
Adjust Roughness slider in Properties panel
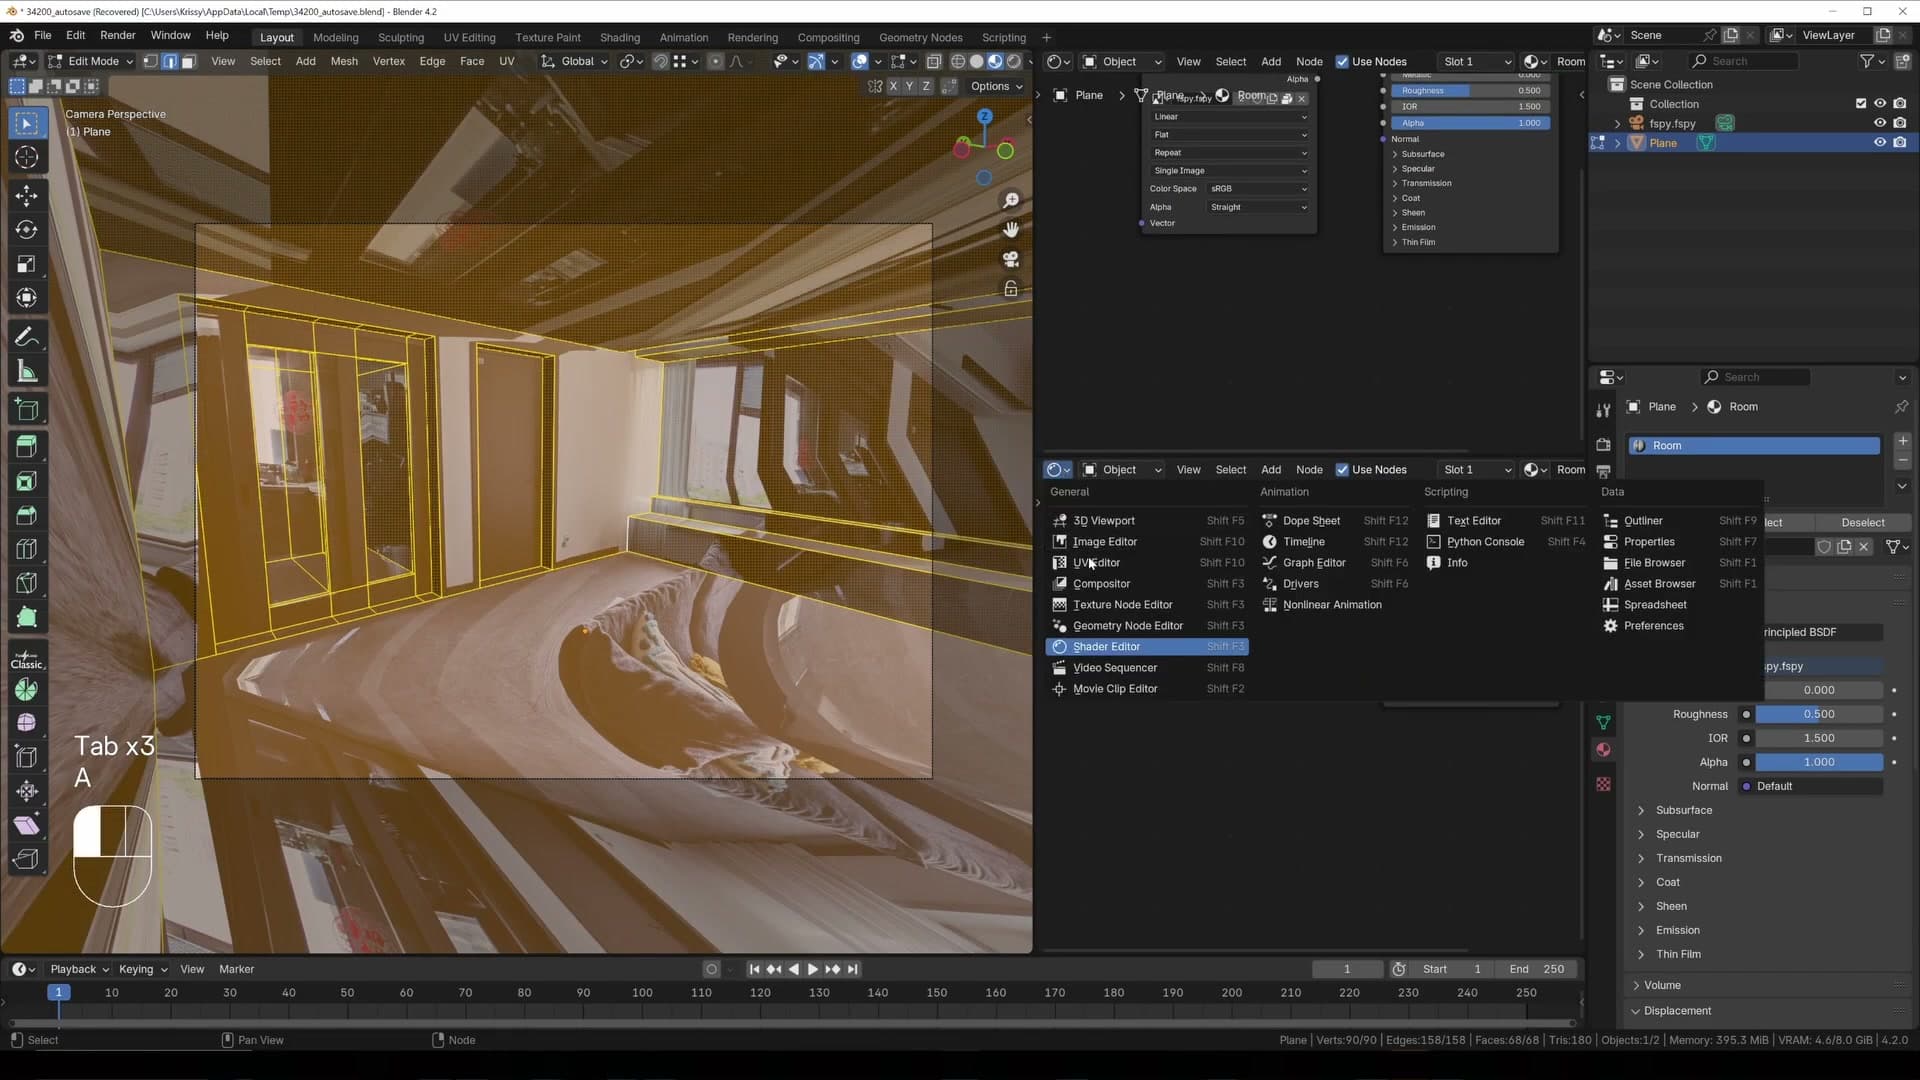(x=1819, y=715)
